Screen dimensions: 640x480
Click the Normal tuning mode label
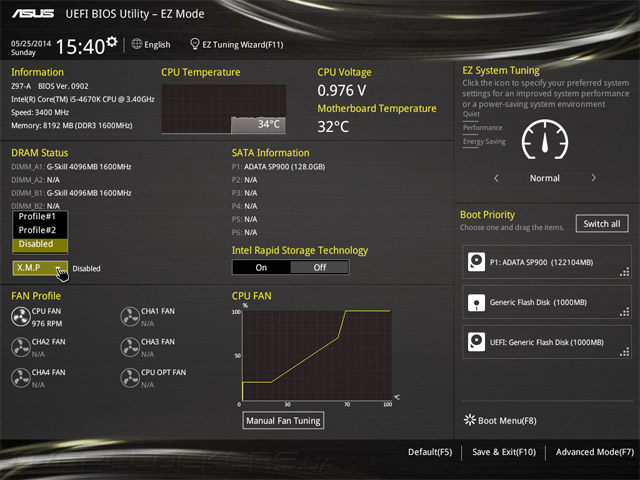pos(544,178)
